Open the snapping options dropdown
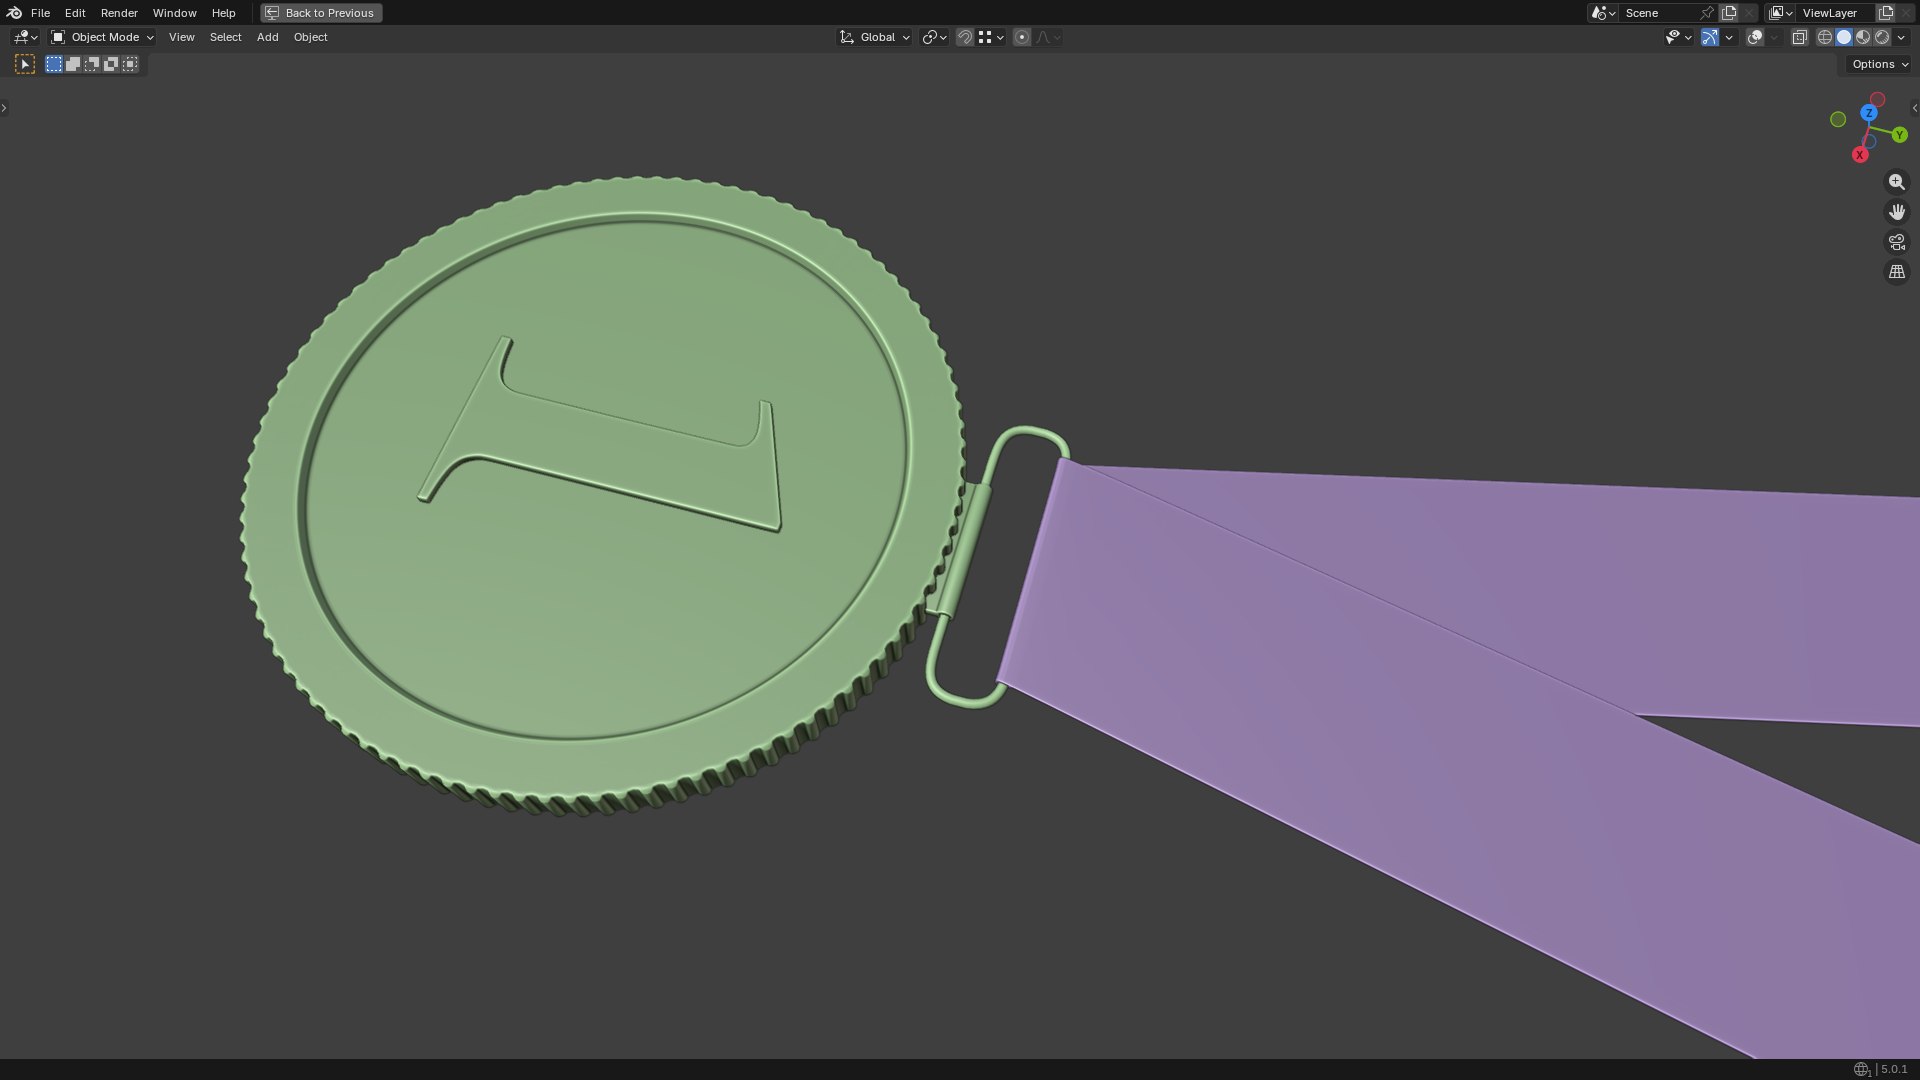Image resolution: width=1920 pixels, height=1080 pixels. coord(991,37)
